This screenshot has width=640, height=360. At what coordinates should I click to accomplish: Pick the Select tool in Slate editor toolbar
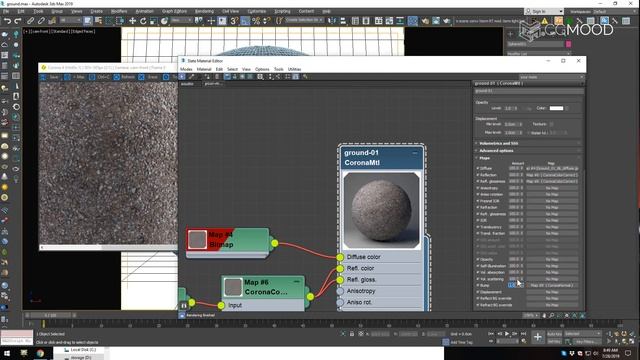[182, 77]
